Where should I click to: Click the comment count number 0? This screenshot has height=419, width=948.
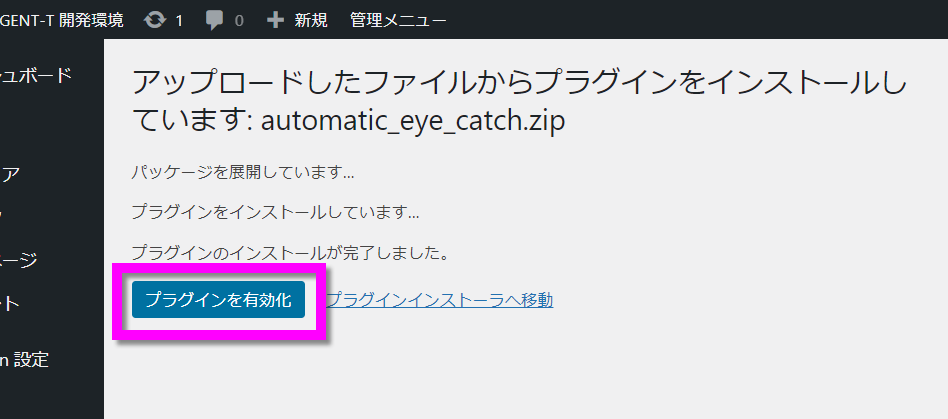pos(239,20)
